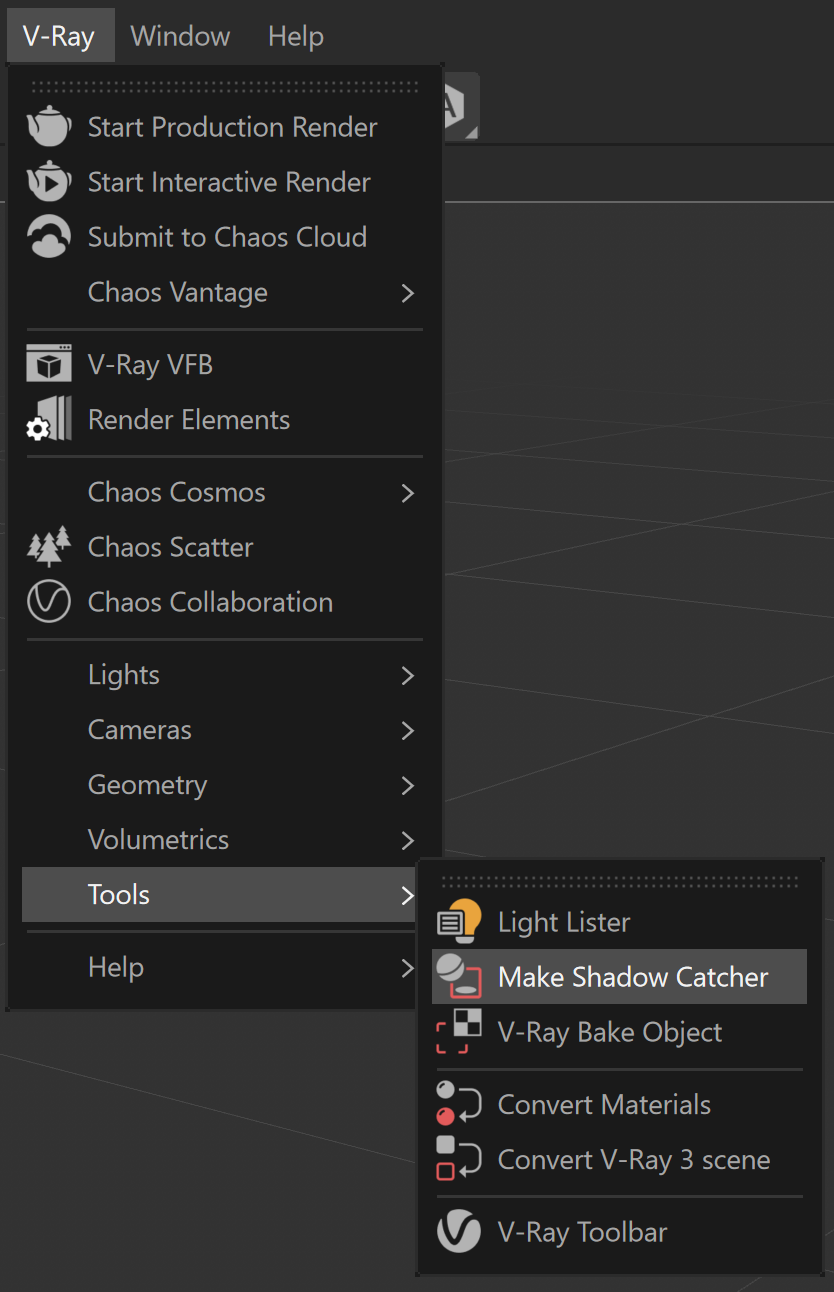The height and width of the screenshot is (1292, 834).
Task: Expand the Chaos Cosmos submenu arrow
Action: tap(407, 493)
